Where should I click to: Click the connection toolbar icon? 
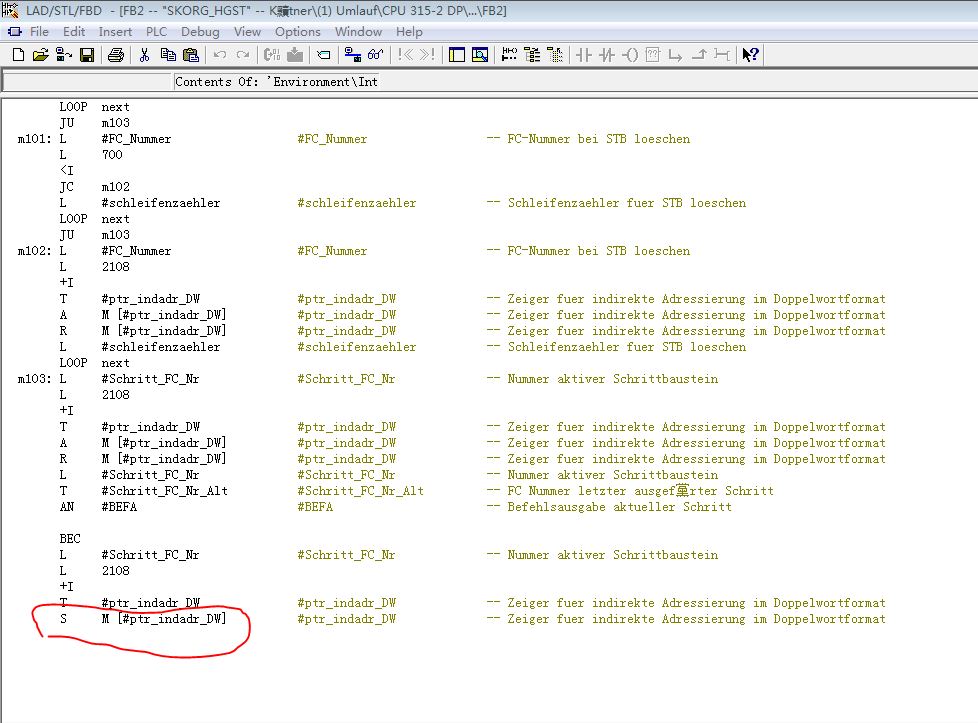pos(722,55)
